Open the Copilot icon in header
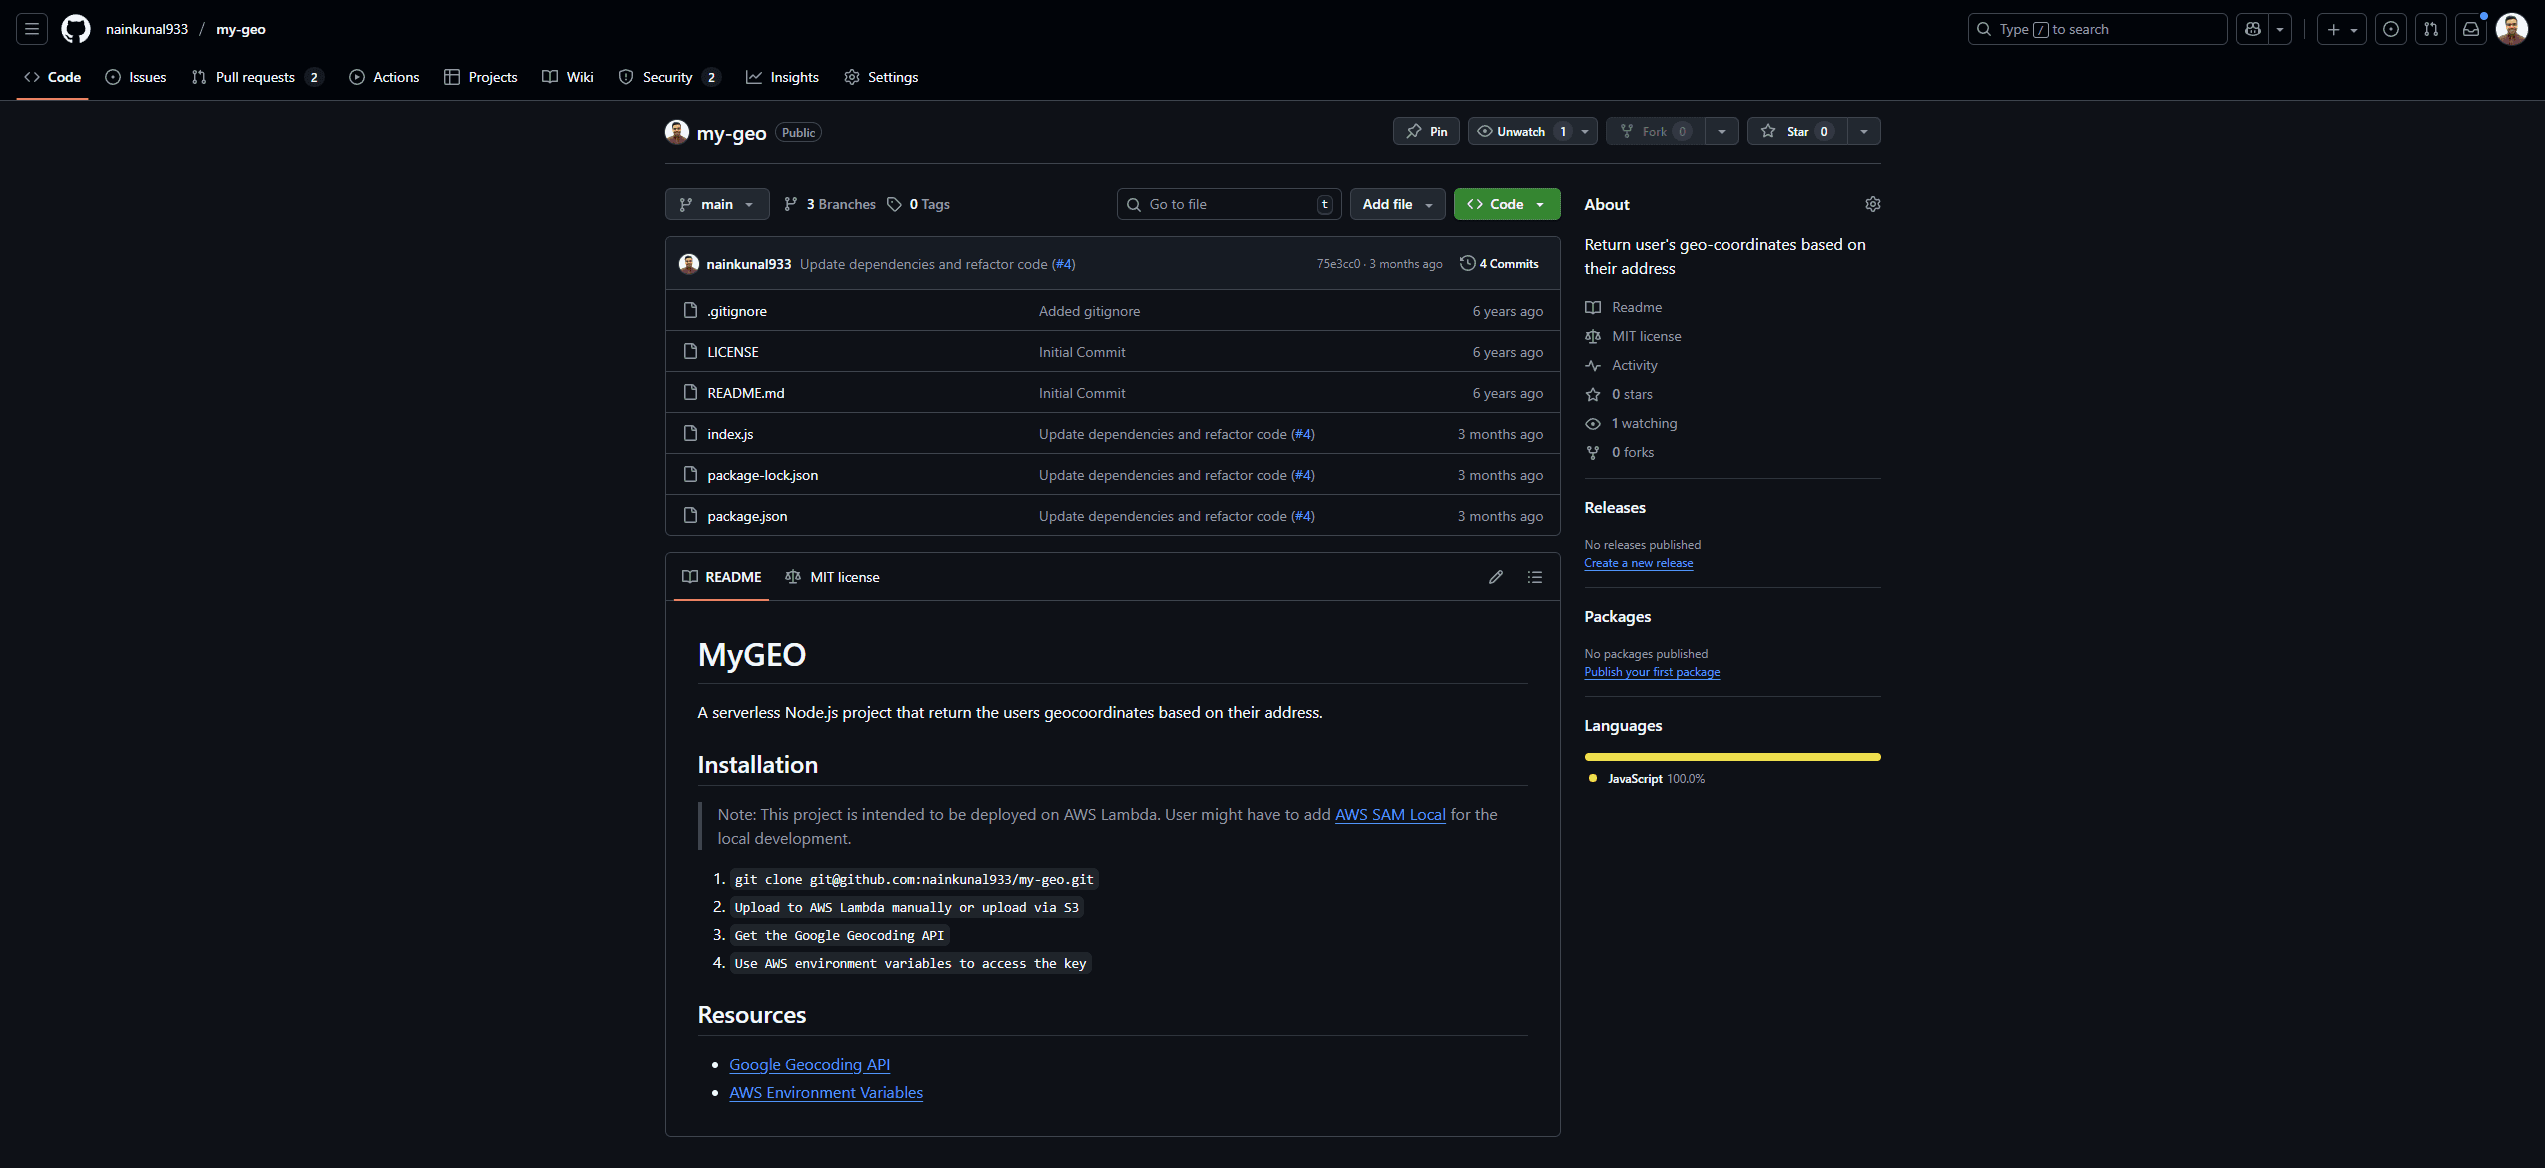The width and height of the screenshot is (2545, 1168). 2252,29
